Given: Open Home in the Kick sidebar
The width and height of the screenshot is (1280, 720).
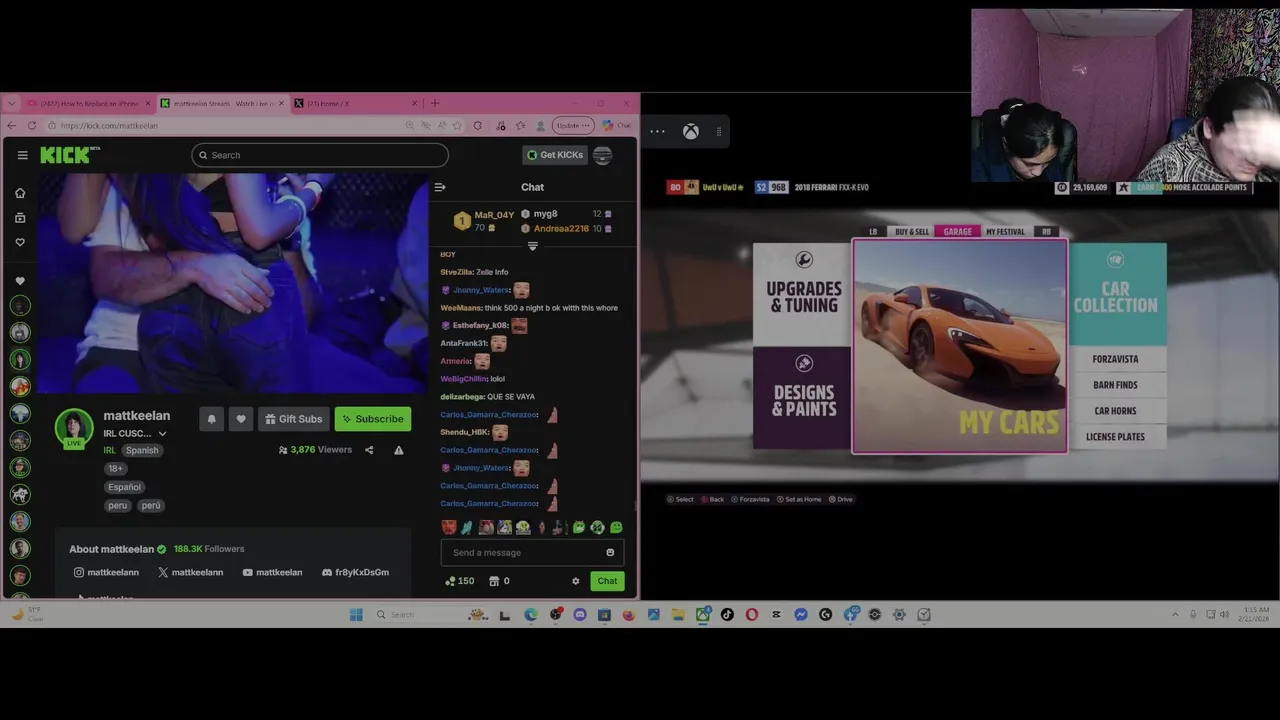Looking at the screenshot, I should point(19,193).
